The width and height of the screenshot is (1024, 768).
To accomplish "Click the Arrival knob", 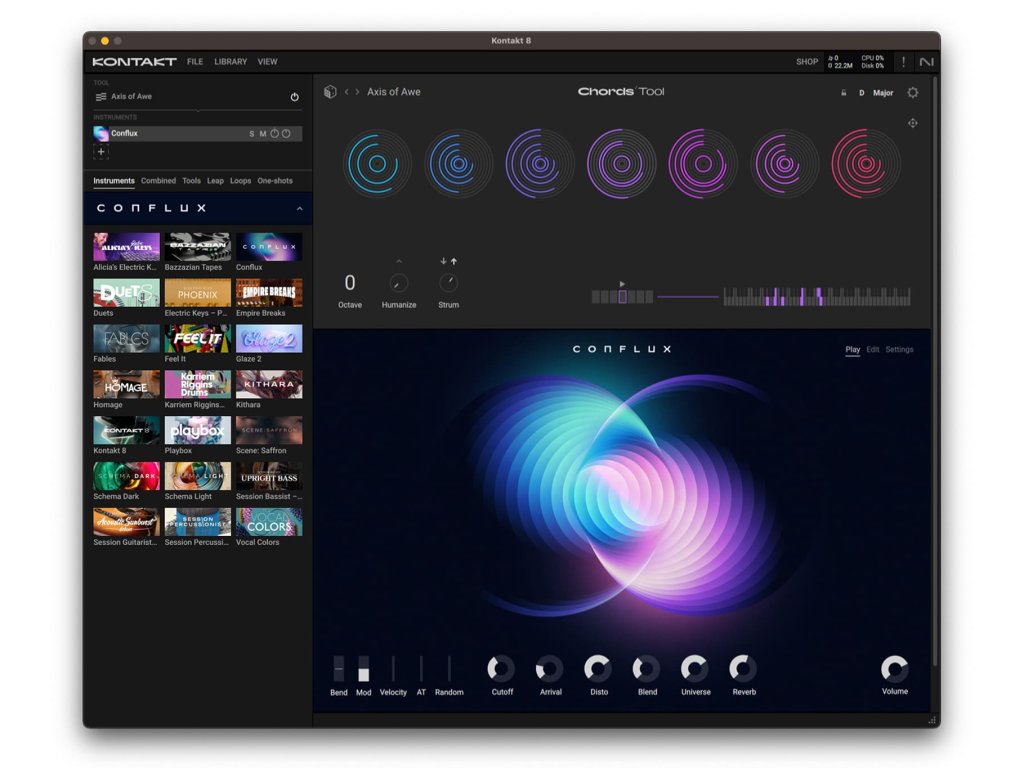I will (x=549, y=669).
